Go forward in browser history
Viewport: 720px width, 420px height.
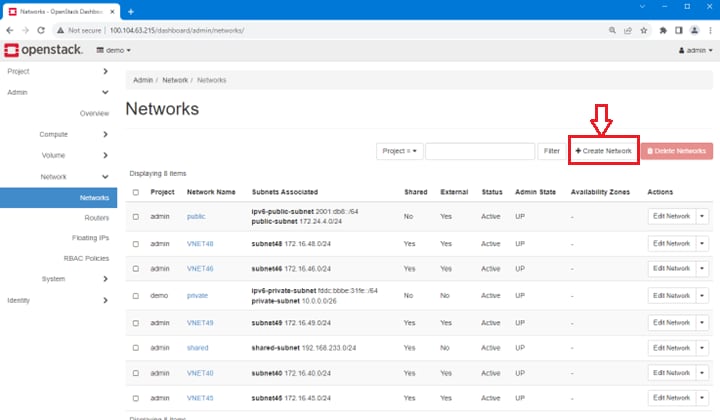coord(25,30)
